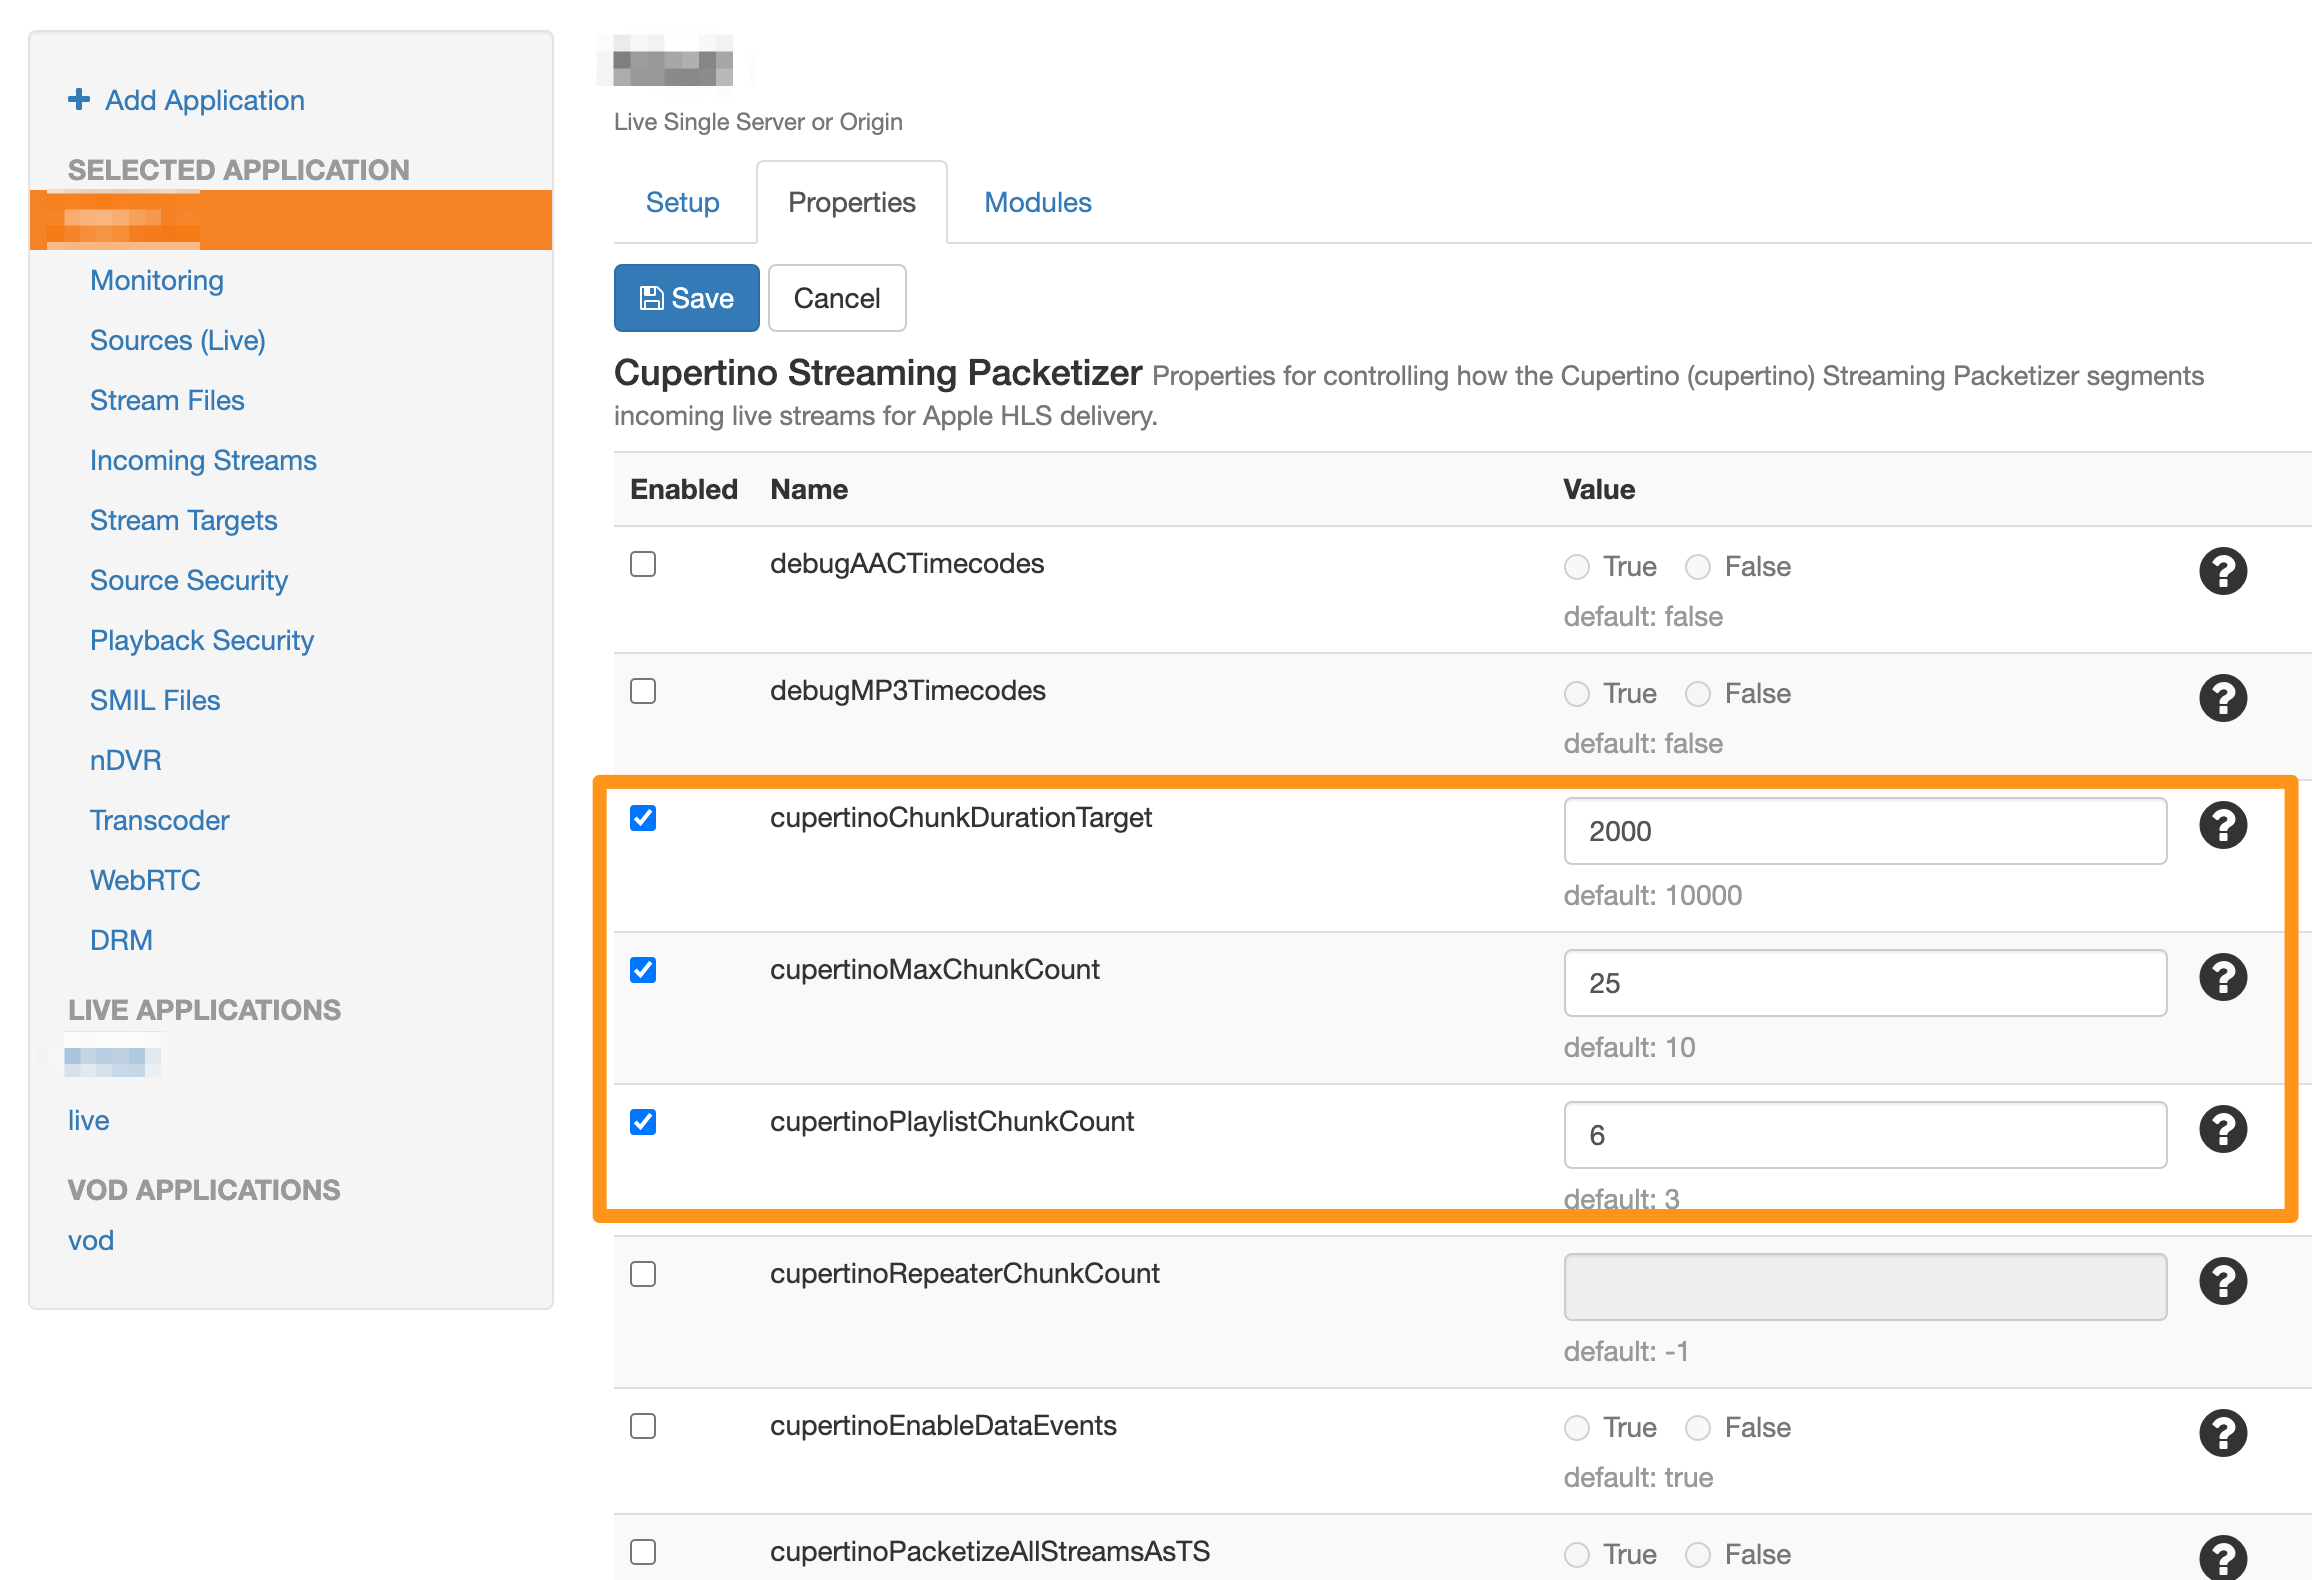The width and height of the screenshot is (2318, 1580).
Task: Show help for cupertinoMaxChunkCount
Action: [2222, 978]
